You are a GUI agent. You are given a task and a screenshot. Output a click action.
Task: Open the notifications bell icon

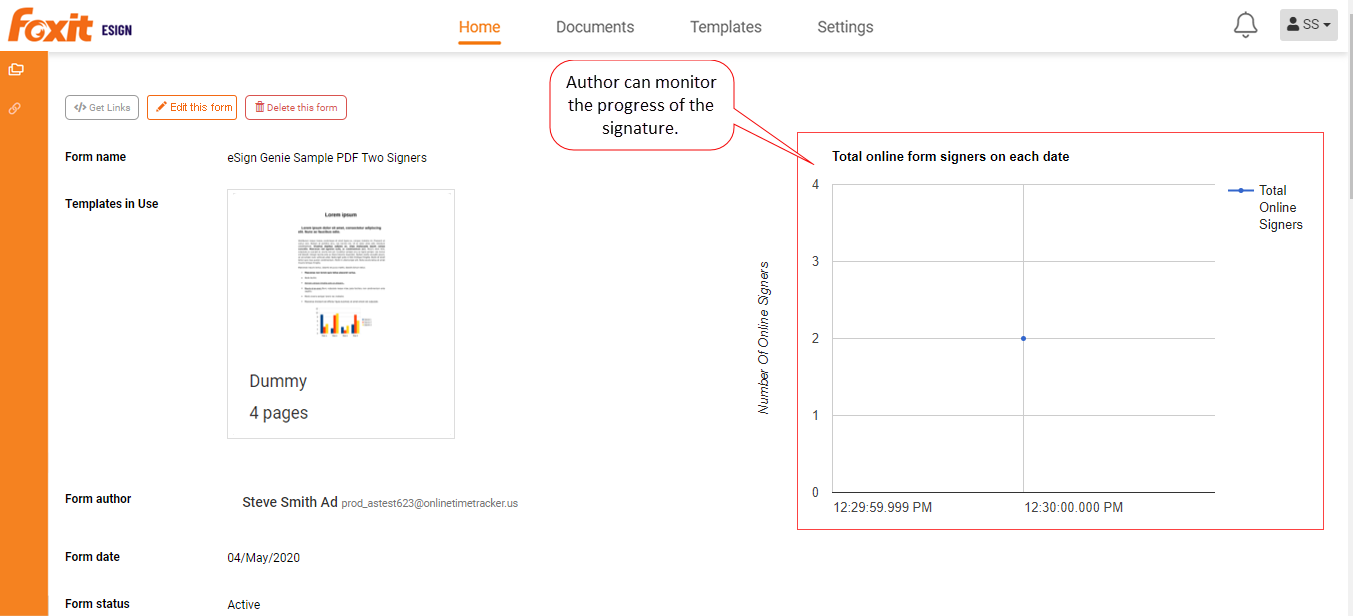(1245, 26)
